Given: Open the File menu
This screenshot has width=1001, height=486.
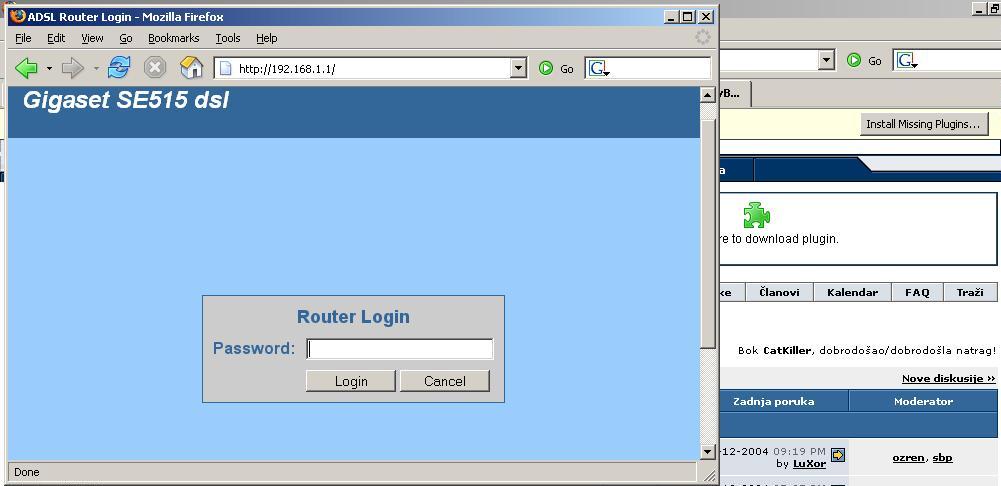Looking at the screenshot, I should pos(23,38).
